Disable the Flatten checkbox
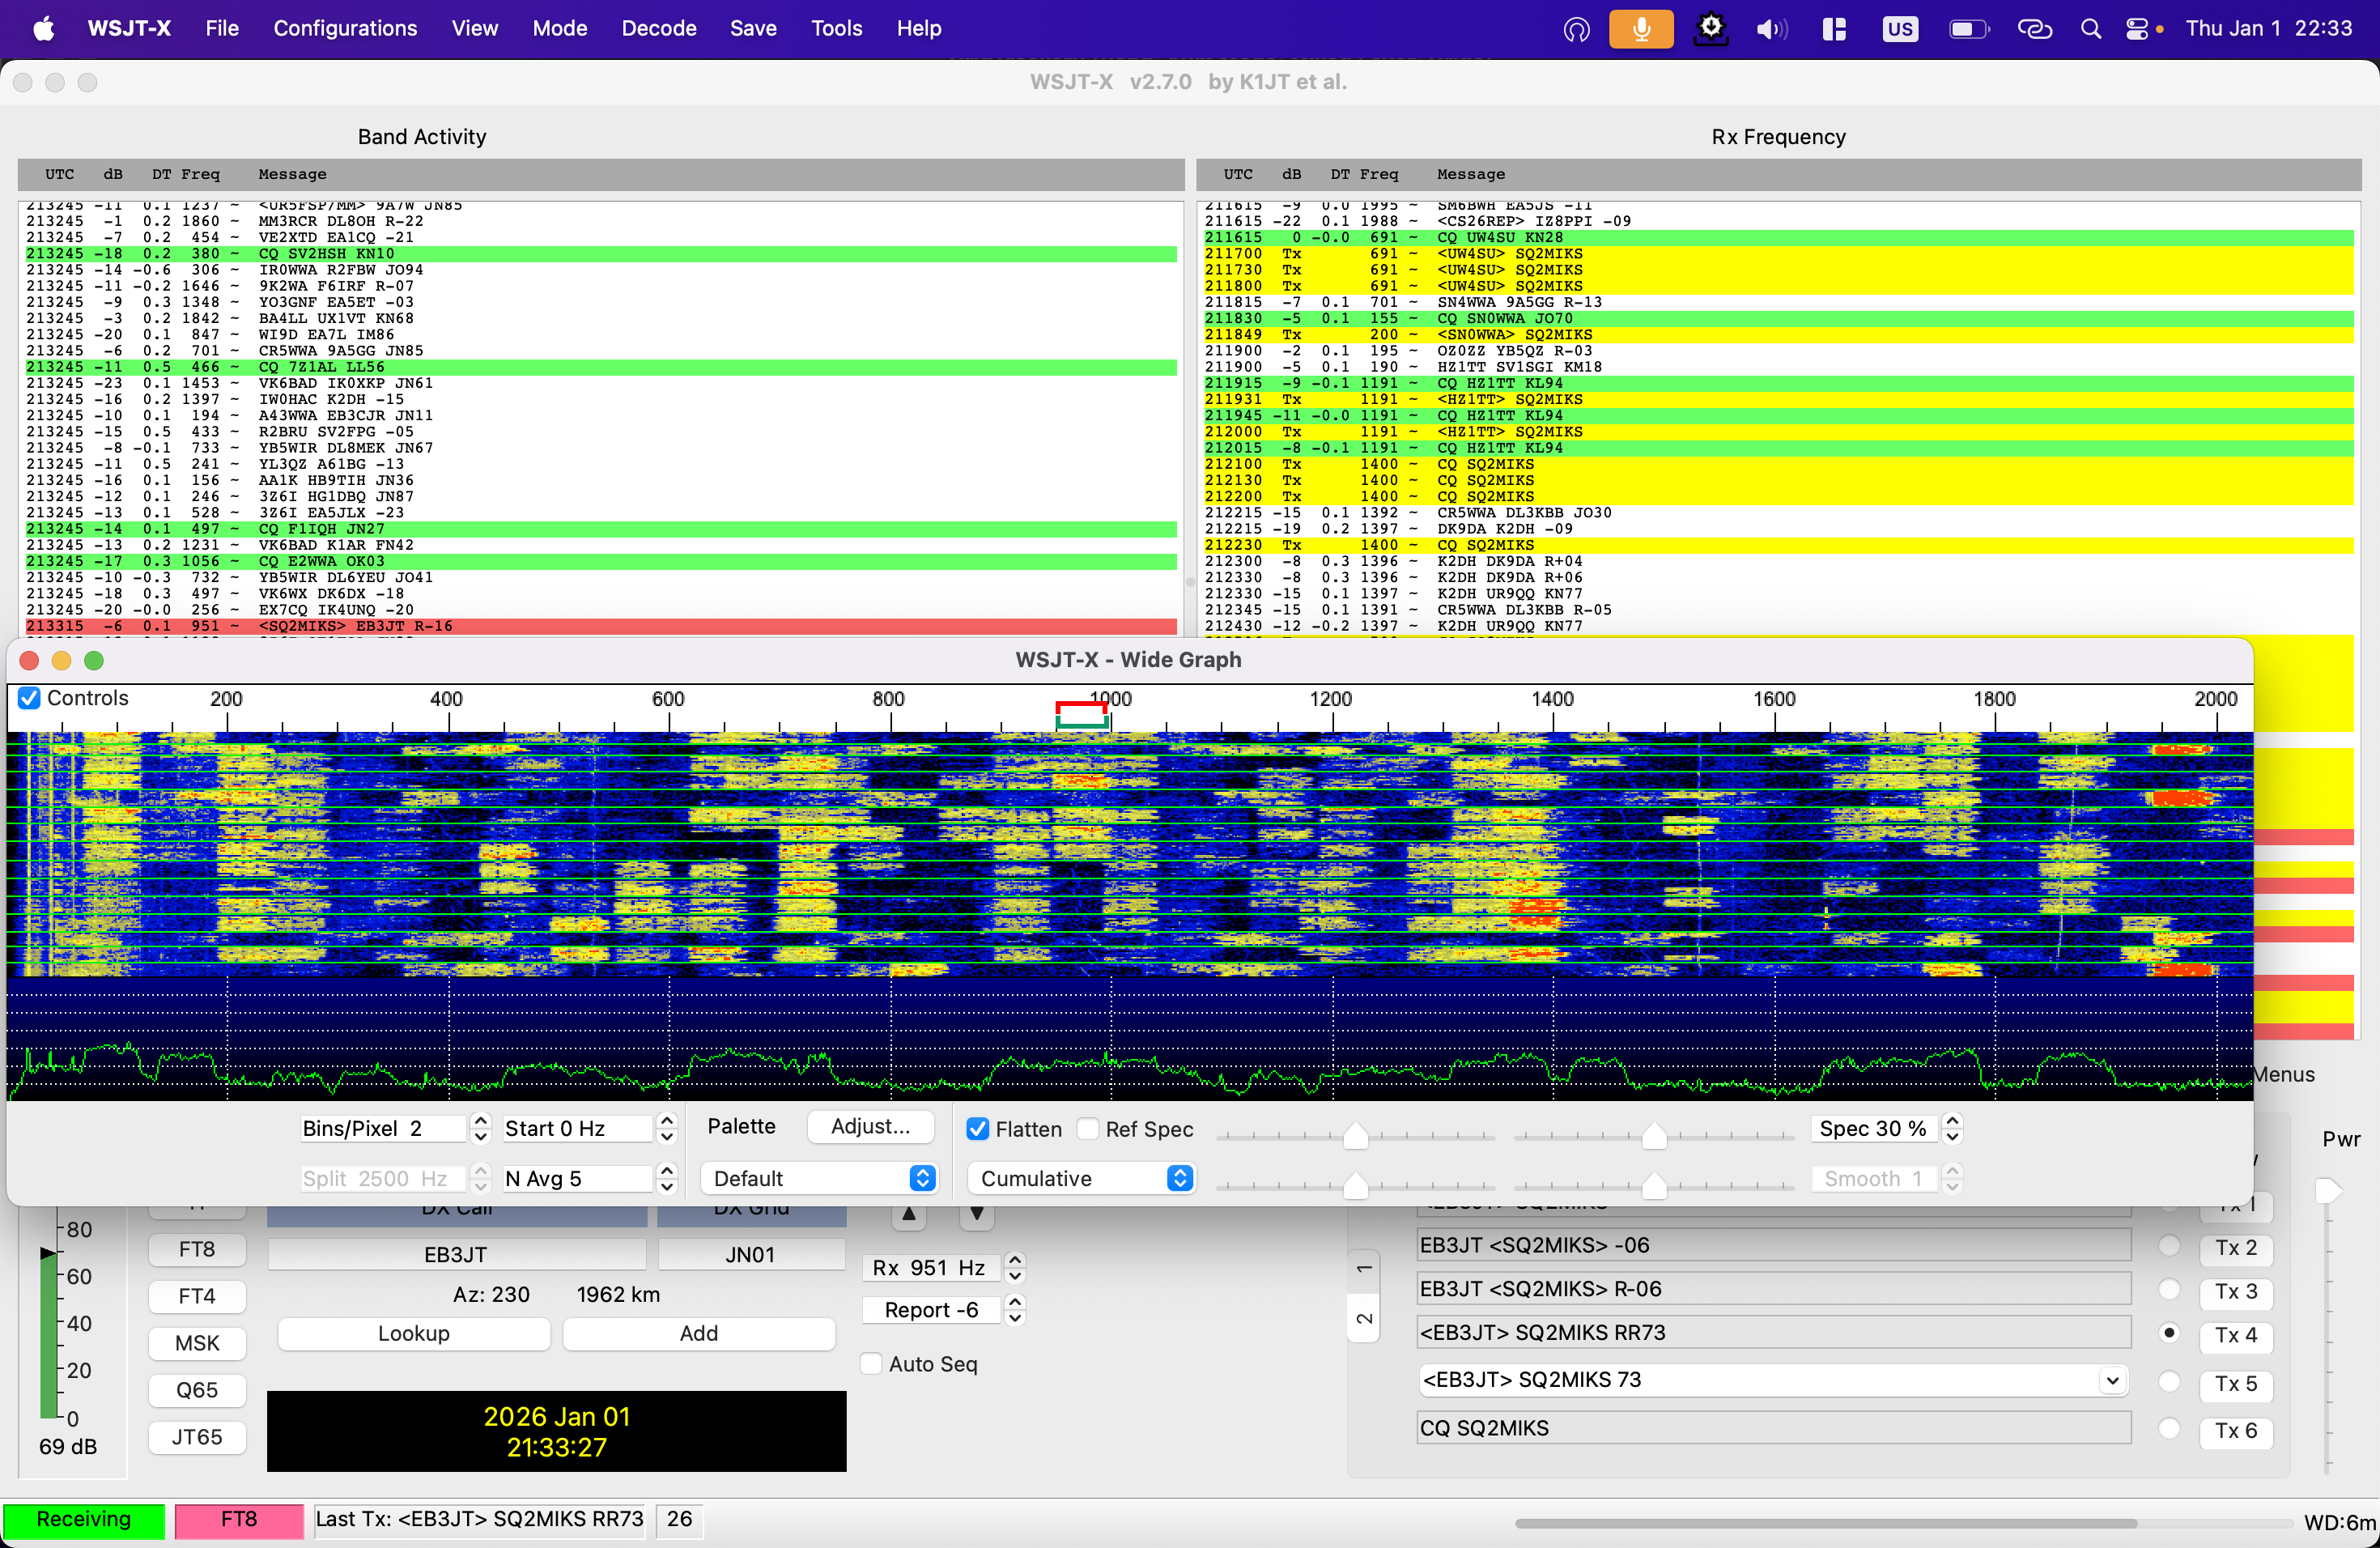The height and width of the screenshot is (1548, 2380). [x=978, y=1129]
